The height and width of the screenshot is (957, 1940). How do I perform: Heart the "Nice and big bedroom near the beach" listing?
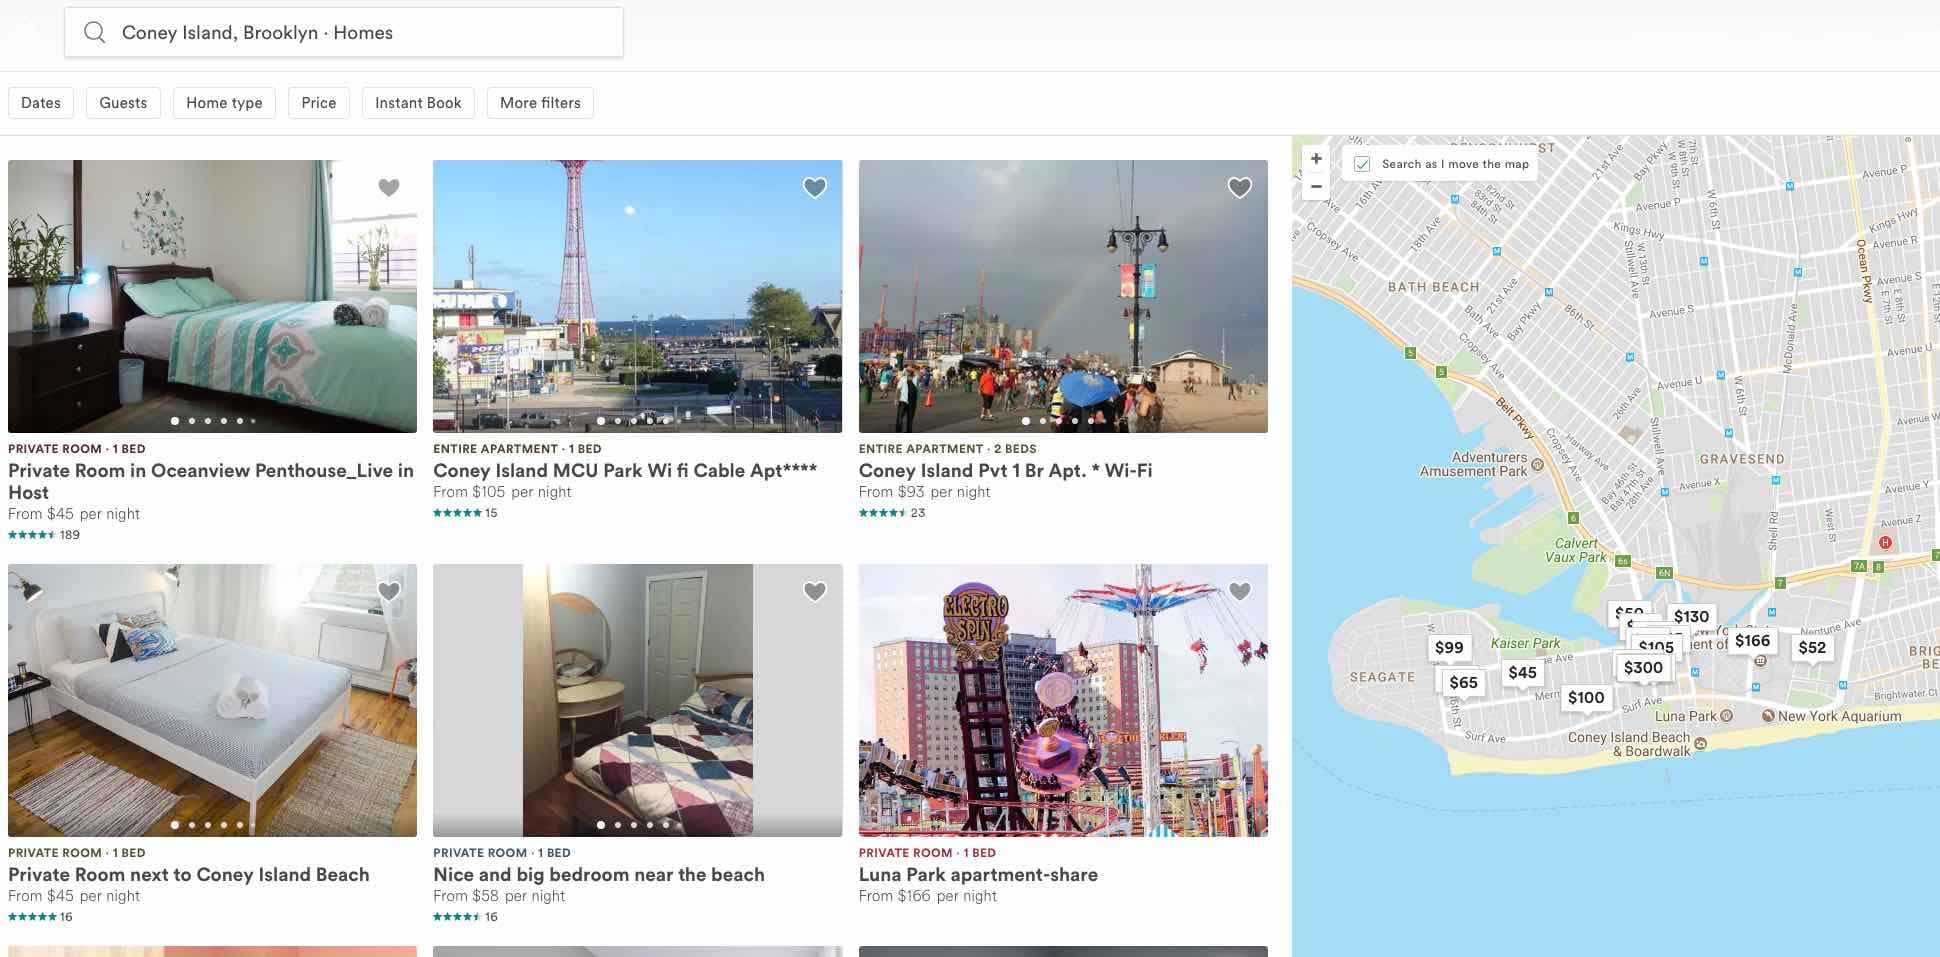(815, 591)
